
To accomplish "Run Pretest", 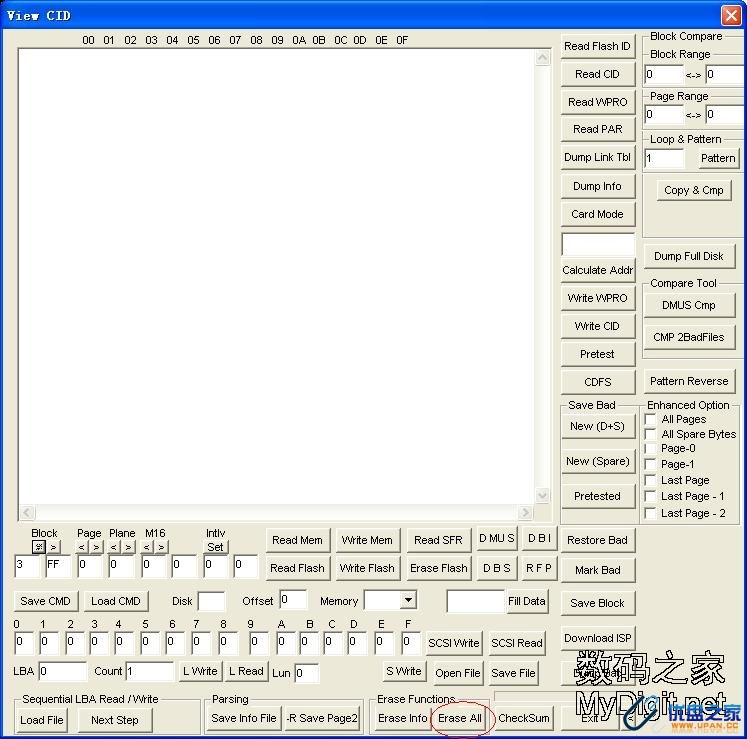I will click(x=597, y=354).
